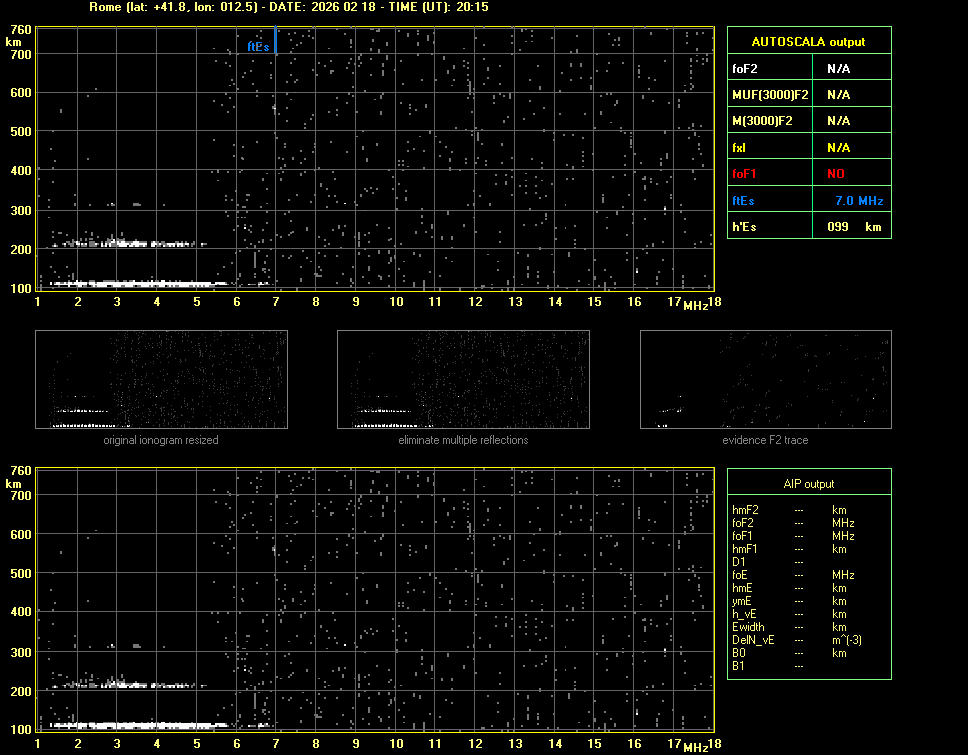Click the AUTOSCALA output header
968x755 pixels.
(x=808, y=42)
